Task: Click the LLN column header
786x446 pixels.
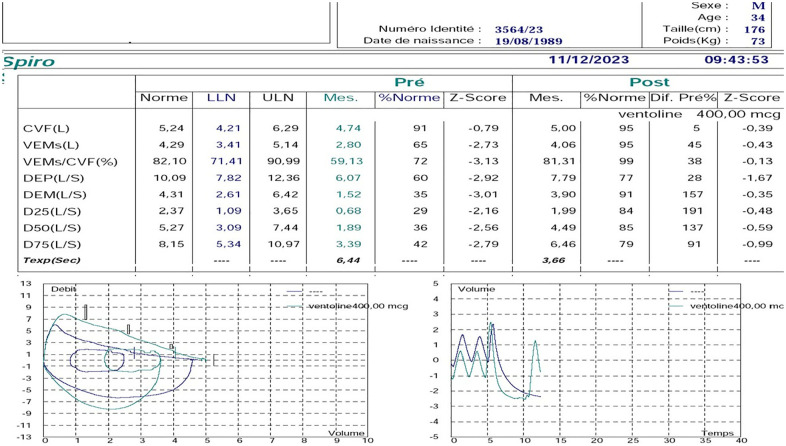Action: point(220,97)
